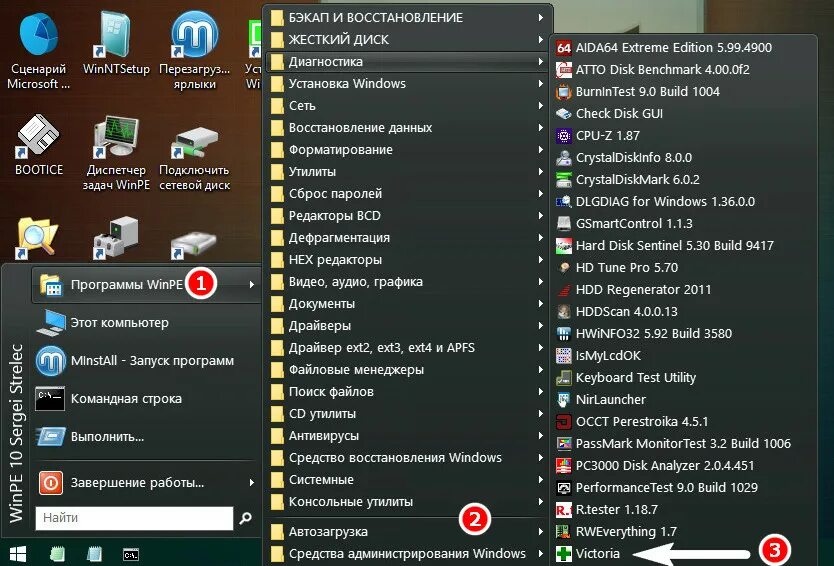Viewport: 834px width, 566px height.
Task: Expand Редакторы BCD submenu
Action: 408,216
